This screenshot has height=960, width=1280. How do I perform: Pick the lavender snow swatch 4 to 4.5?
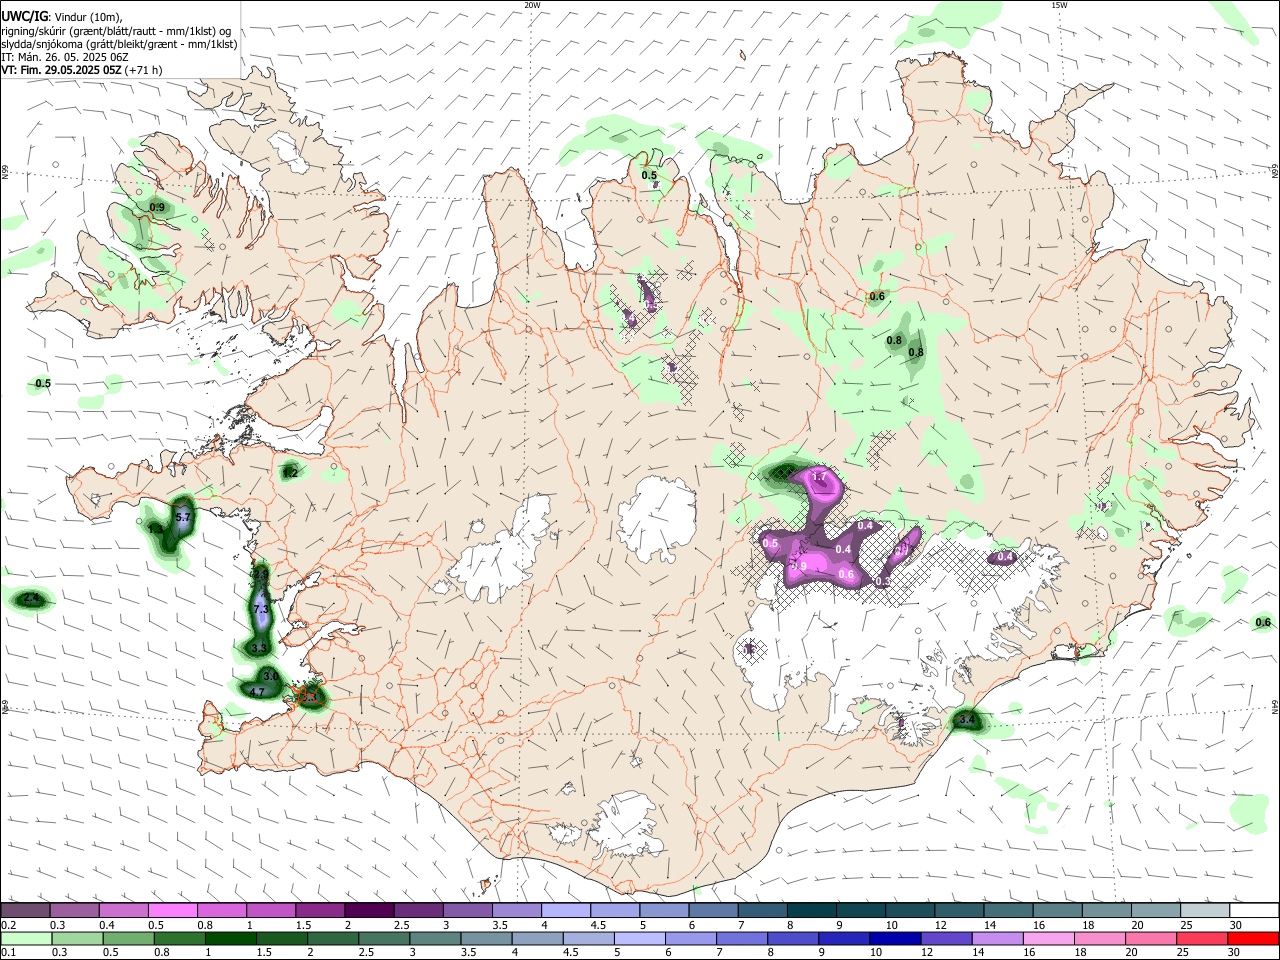point(565,910)
